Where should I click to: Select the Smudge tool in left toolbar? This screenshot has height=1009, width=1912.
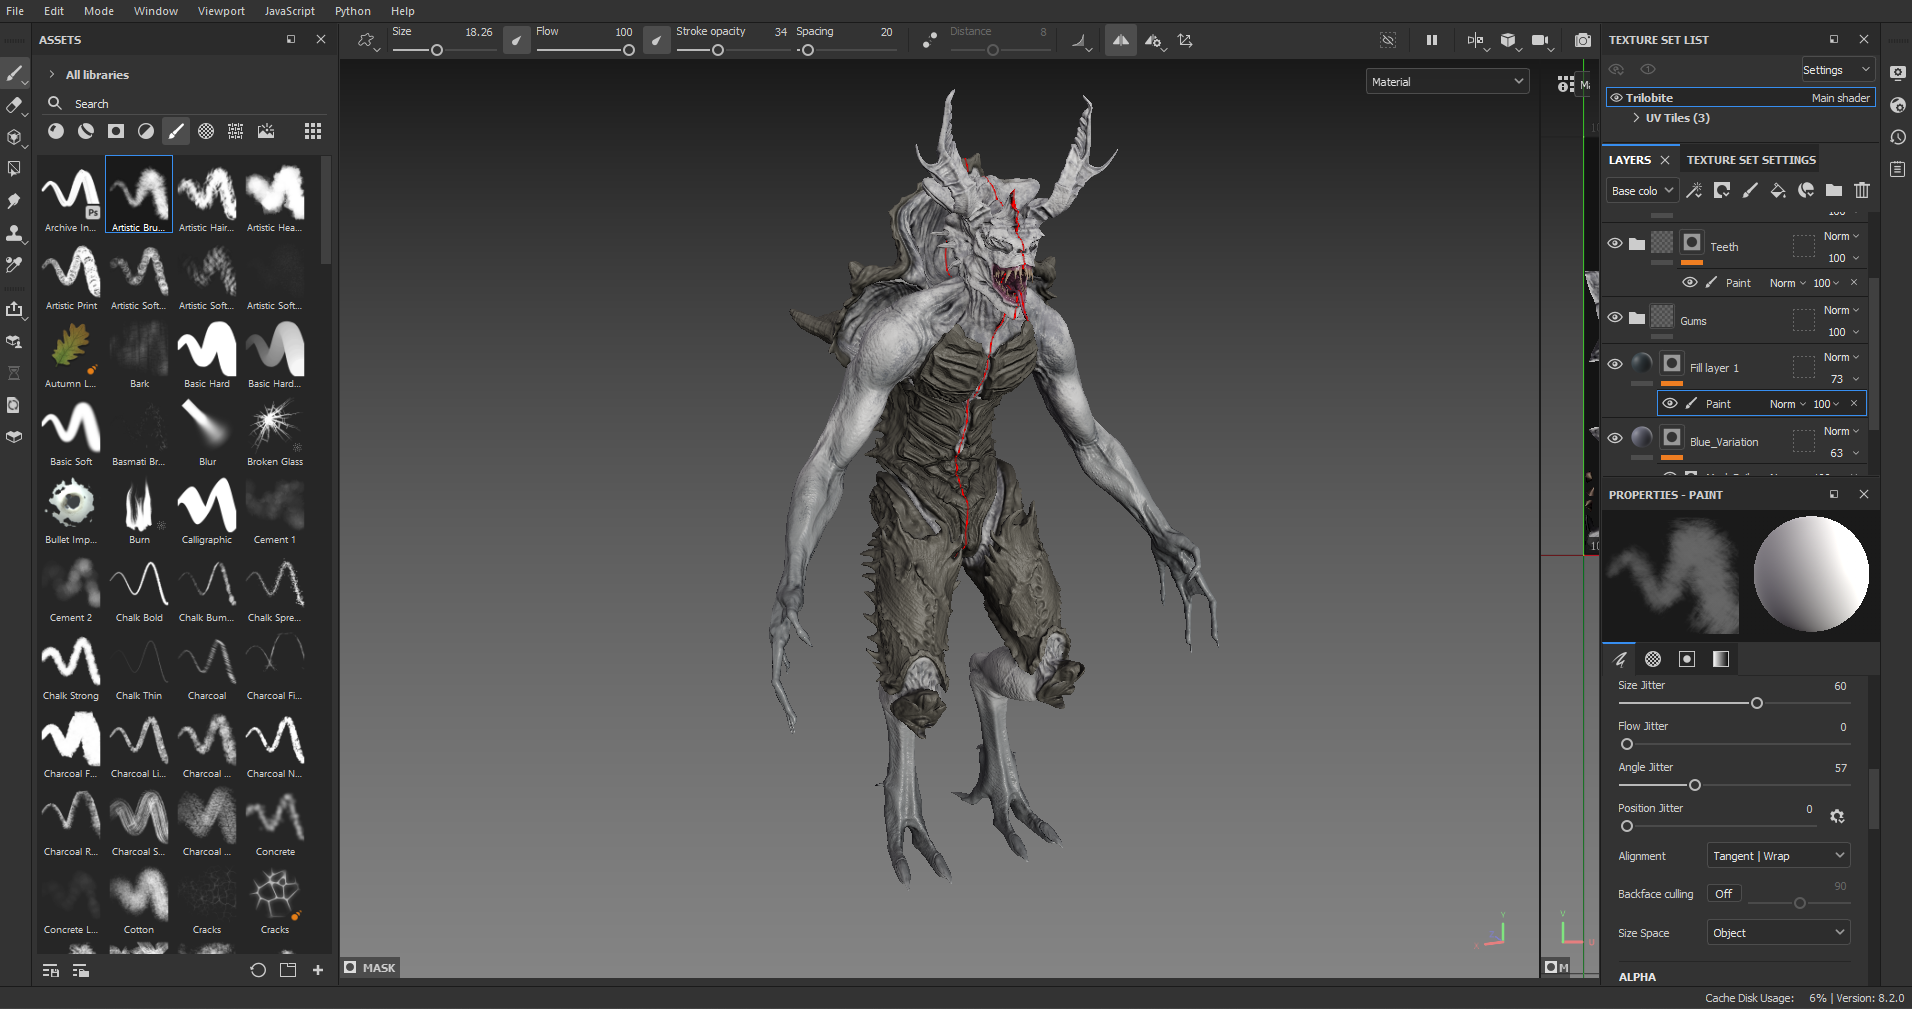[x=14, y=201]
